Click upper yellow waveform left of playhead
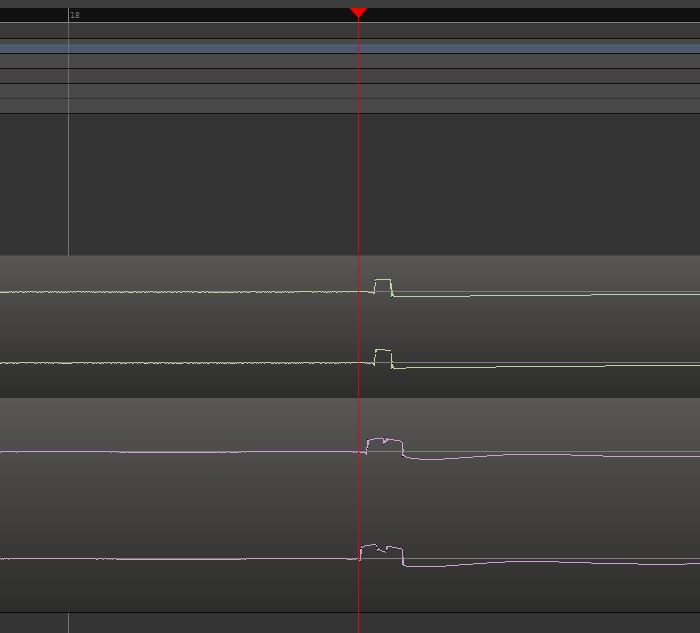The image size is (700, 633). [200, 292]
